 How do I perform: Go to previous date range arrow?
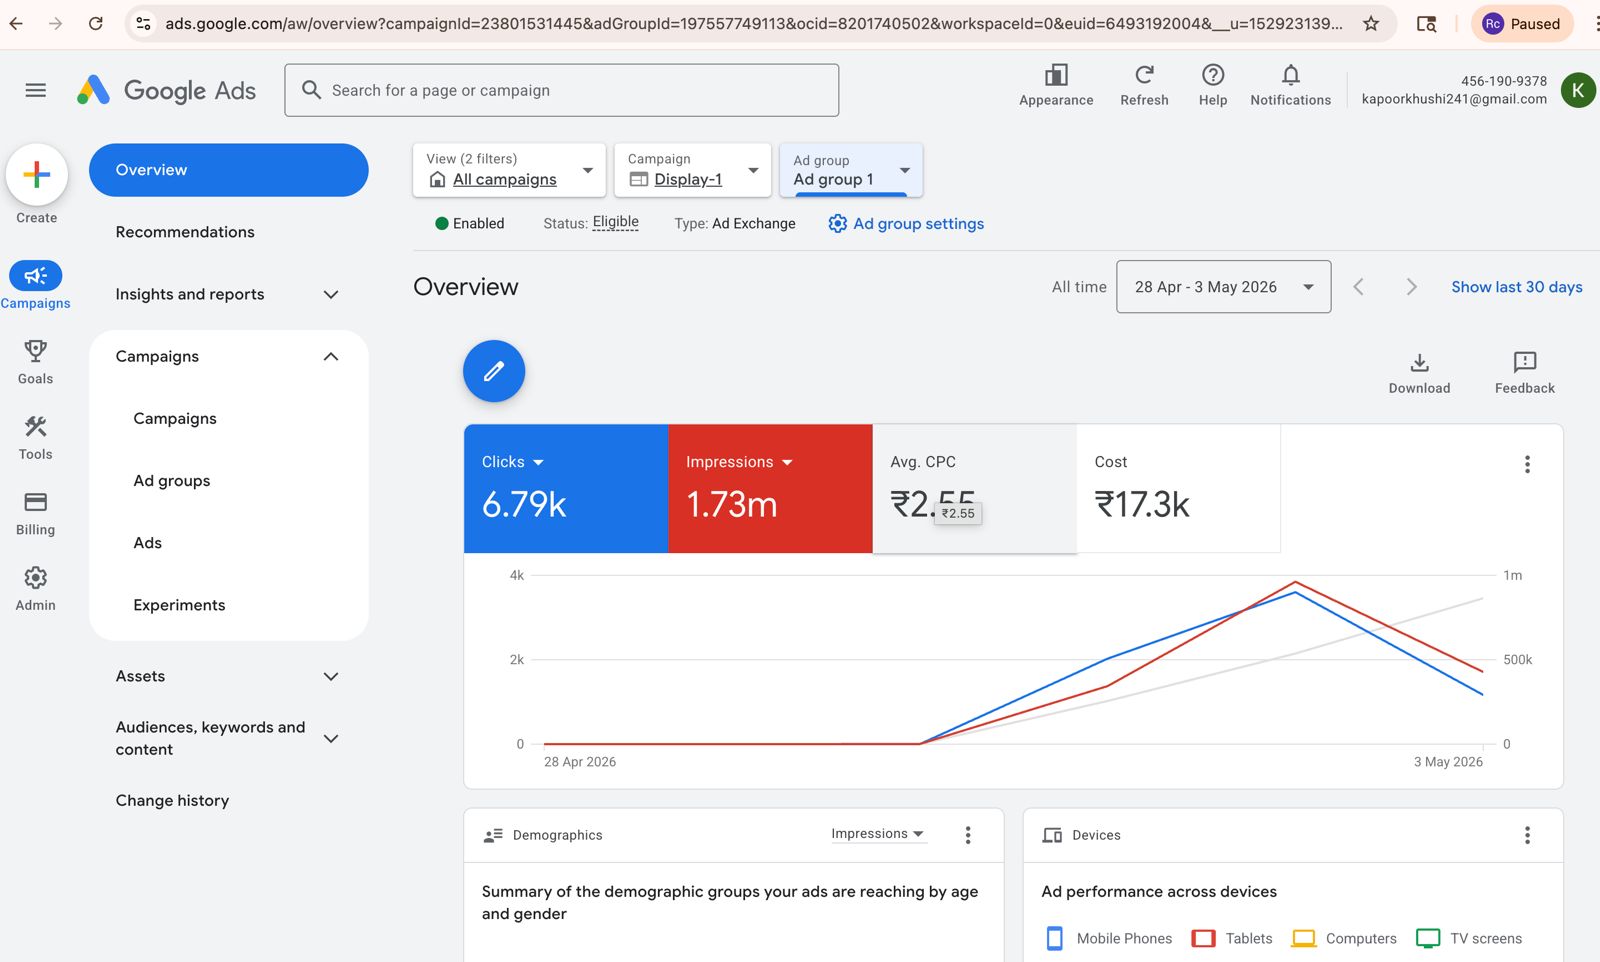pyautogui.click(x=1358, y=287)
